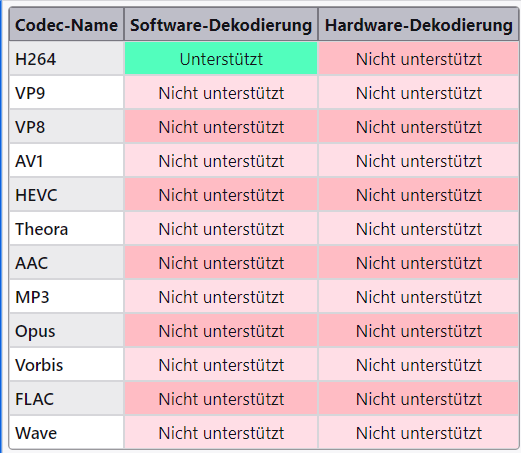
Task: Click FLAC software decoding status cell
Action: point(221,399)
